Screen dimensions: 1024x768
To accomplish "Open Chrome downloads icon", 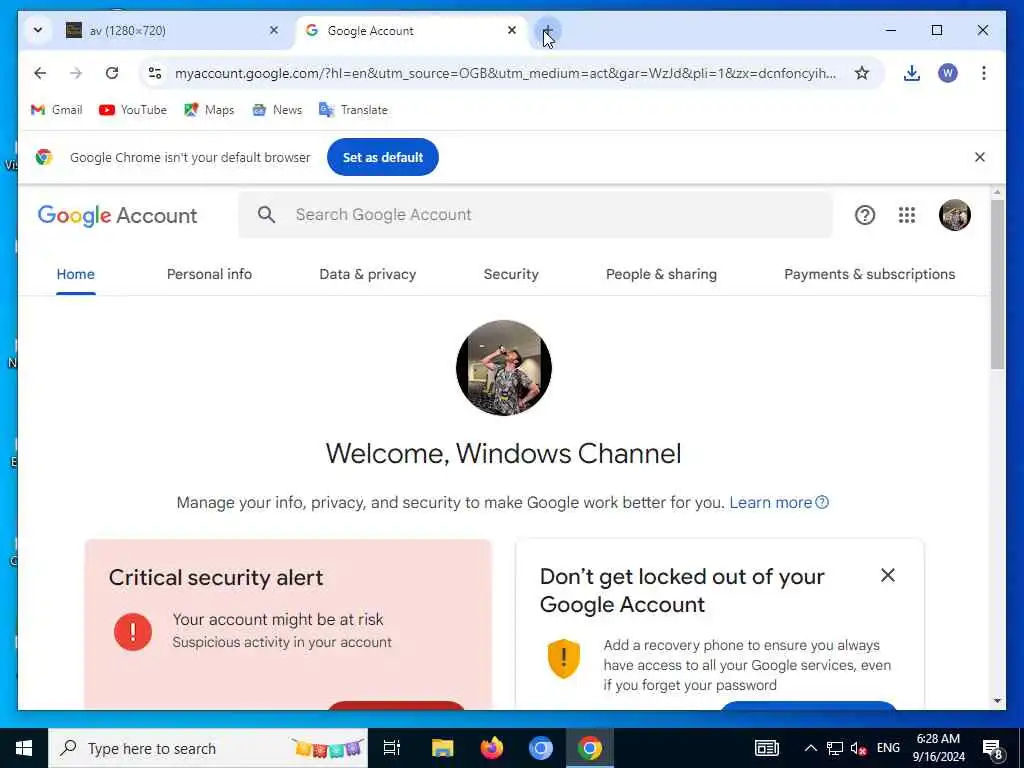I will coord(912,73).
